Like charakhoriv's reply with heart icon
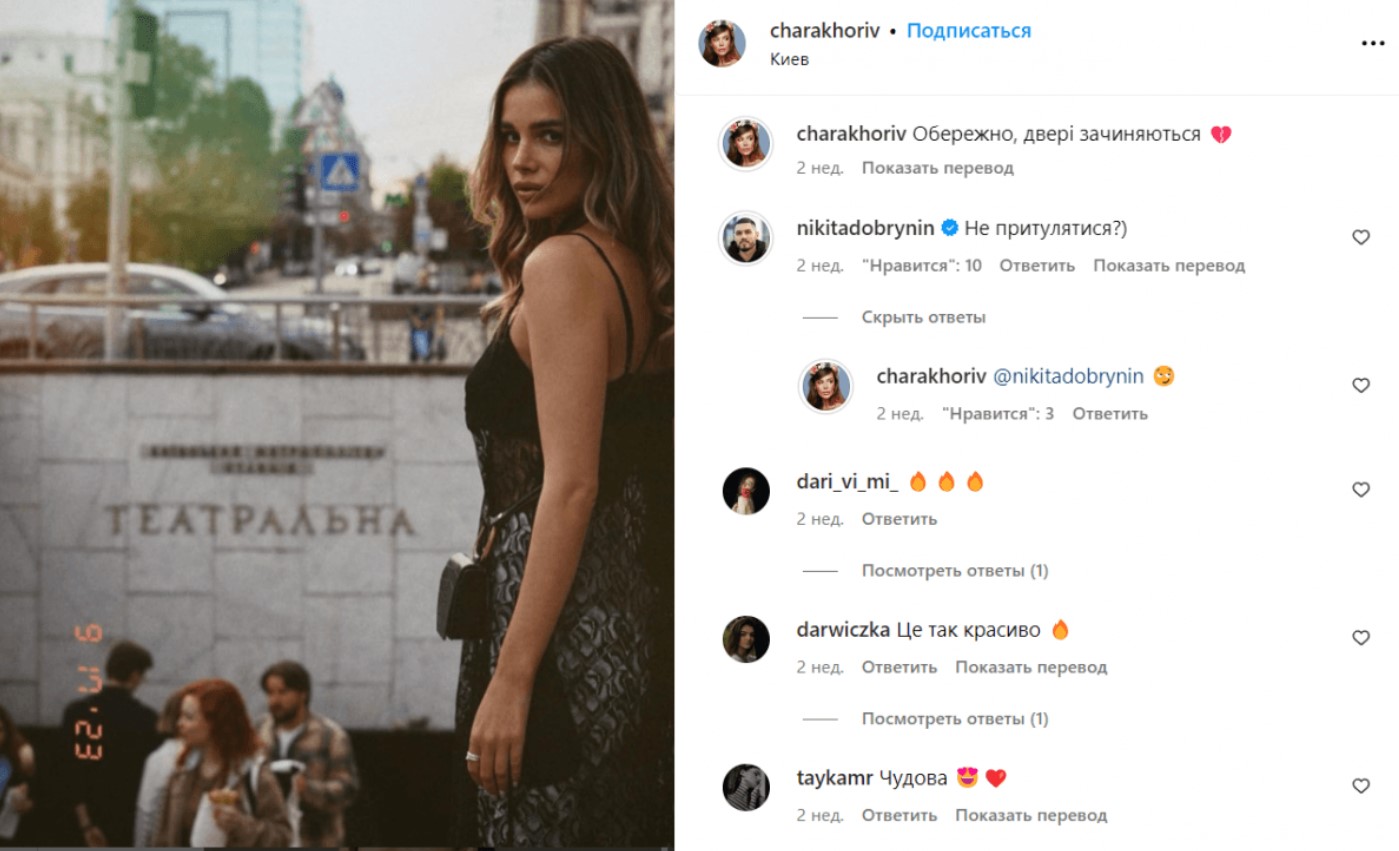The height and width of the screenshot is (851, 1399). pos(1360,385)
